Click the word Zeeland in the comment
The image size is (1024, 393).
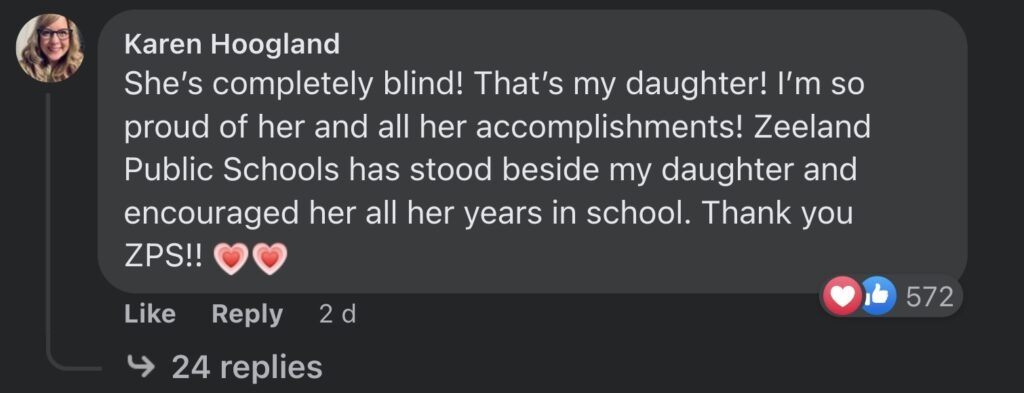[812, 127]
